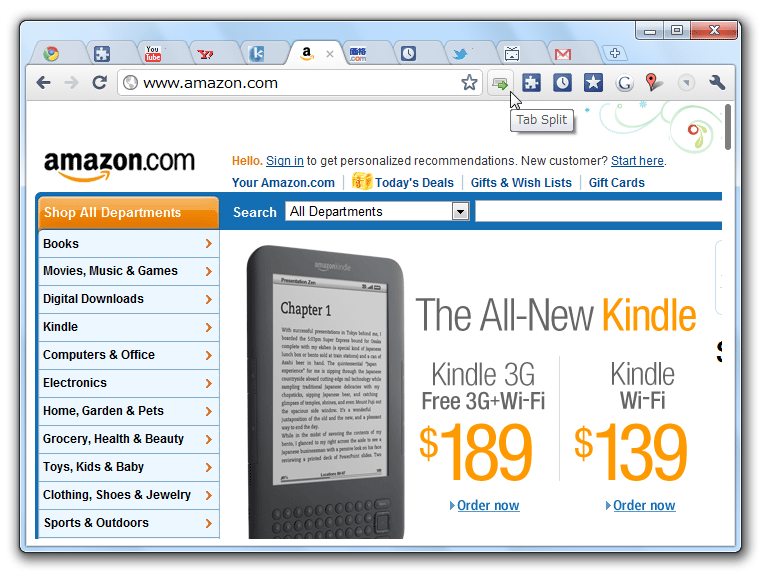Open the All Departments search dropdown
This screenshot has width=765, height=575.
click(377, 211)
